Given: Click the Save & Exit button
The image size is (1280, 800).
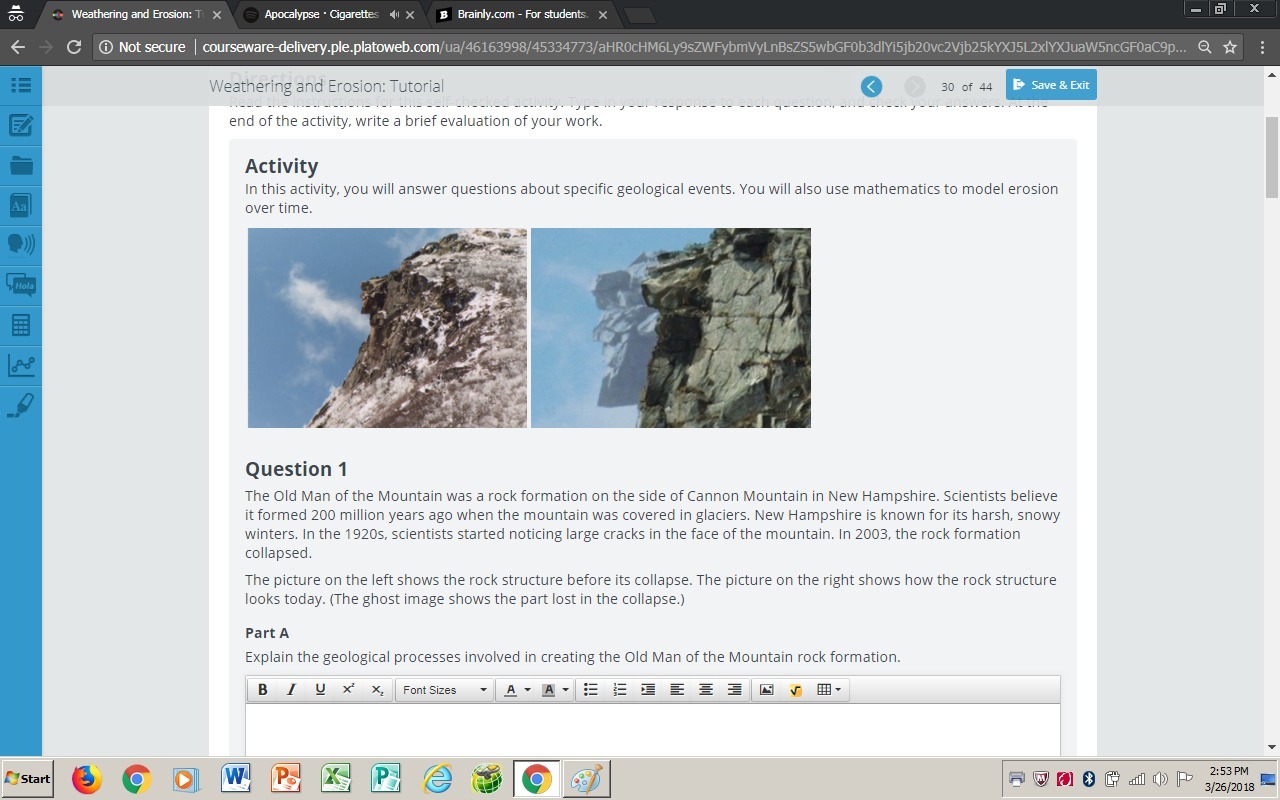Looking at the screenshot, I should (1051, 85).
